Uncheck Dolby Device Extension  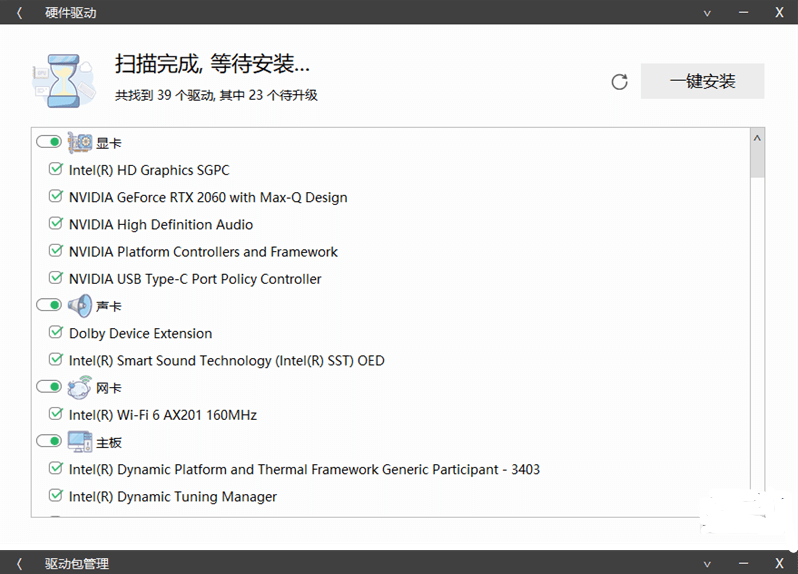(55, 332)
